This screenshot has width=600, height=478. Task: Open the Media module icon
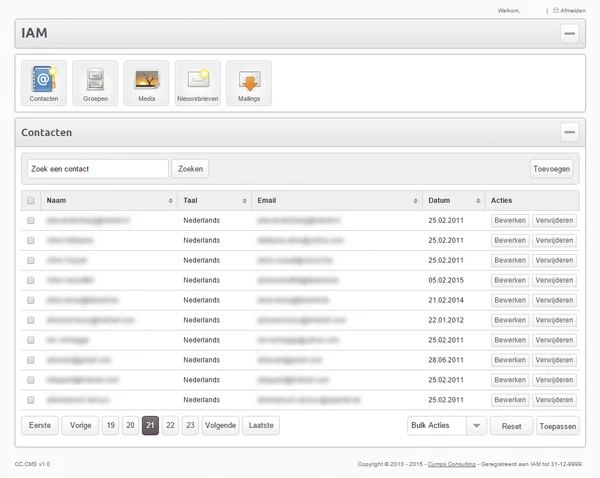146,83
